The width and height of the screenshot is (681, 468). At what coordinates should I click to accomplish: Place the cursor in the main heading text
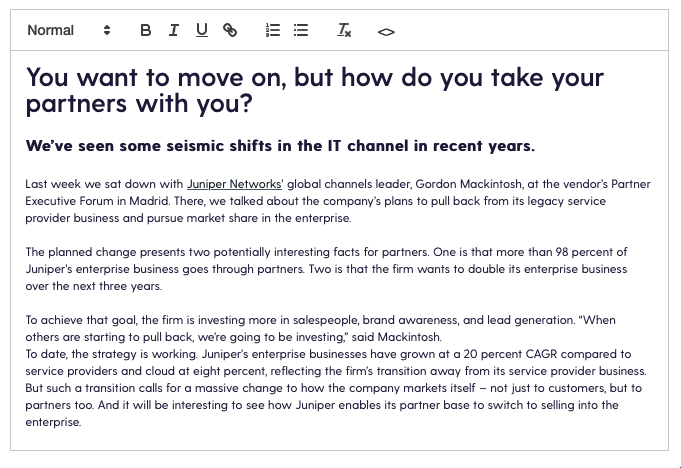click(314, 90)
